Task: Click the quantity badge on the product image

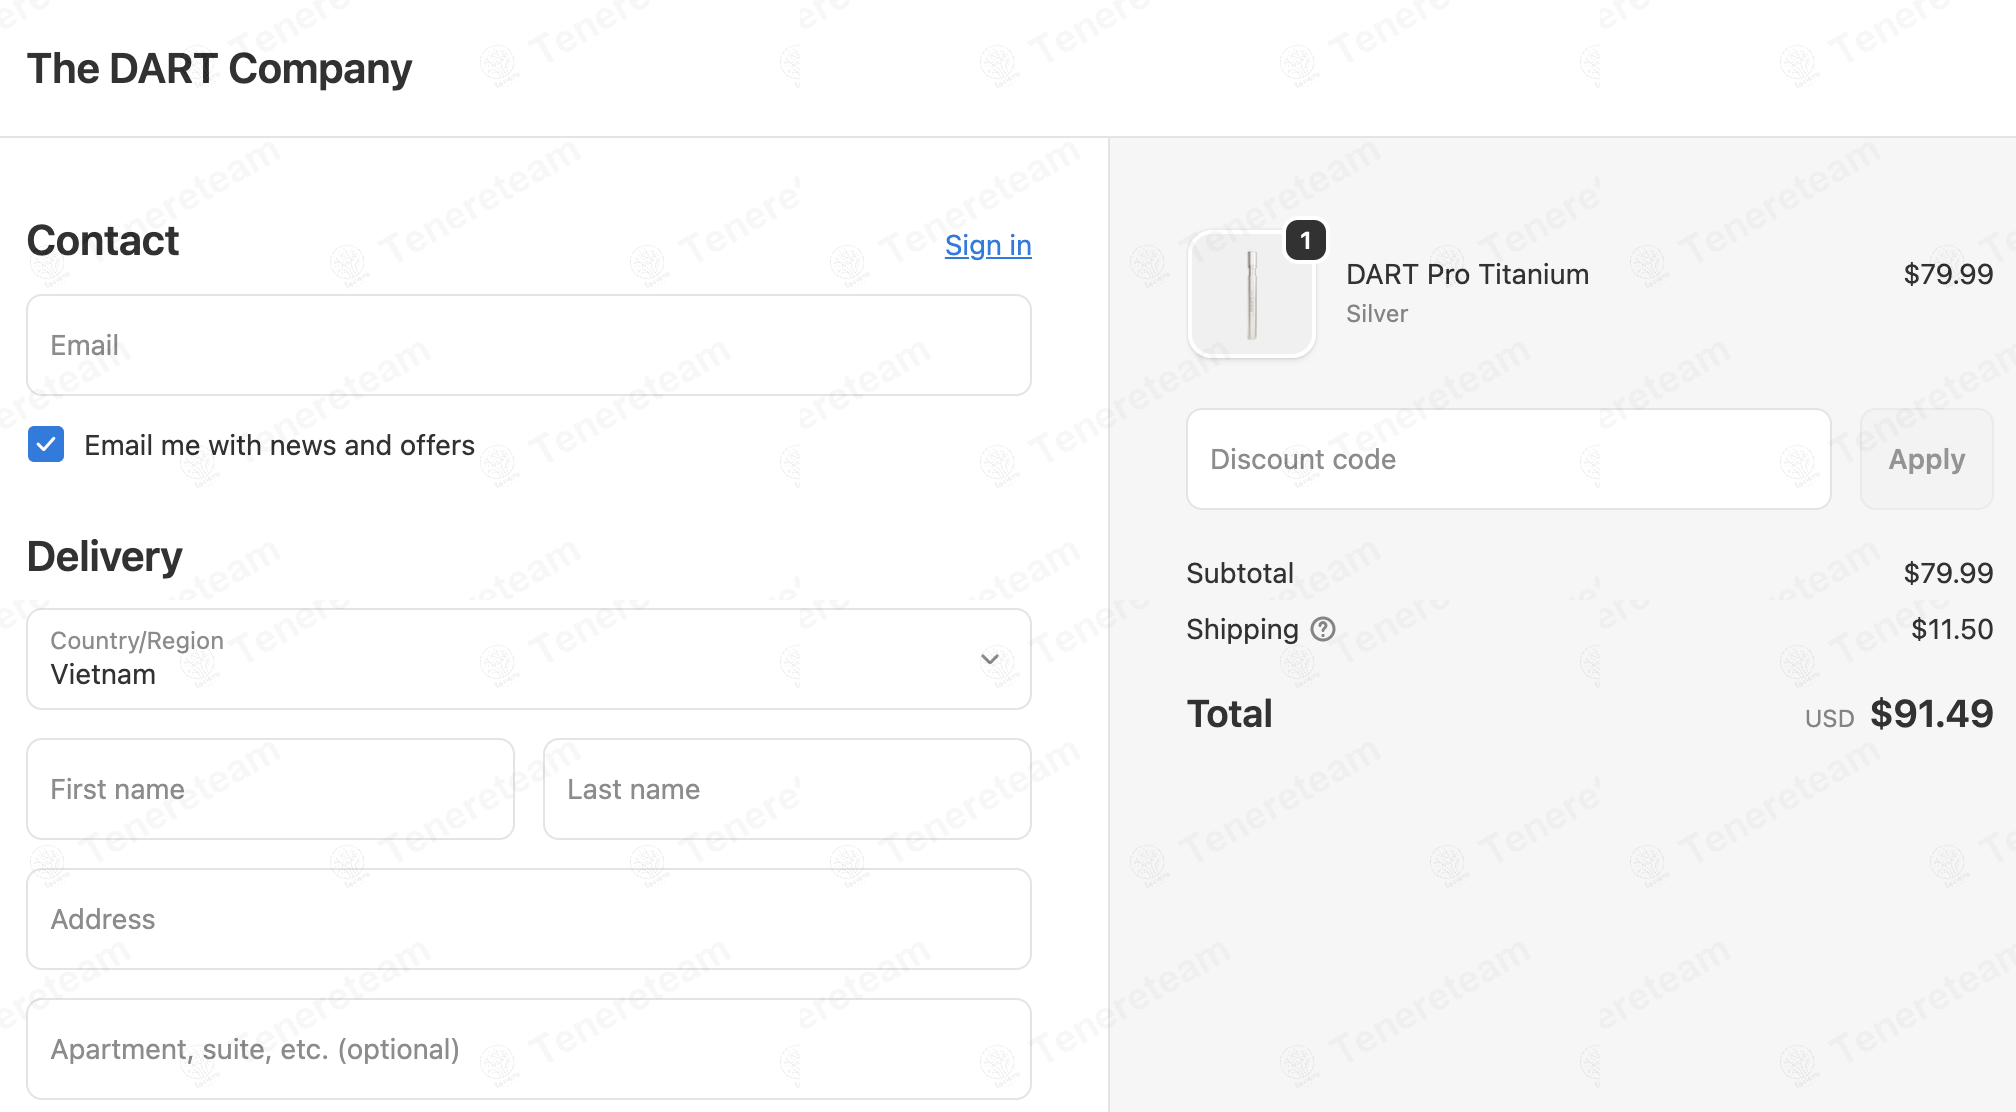Action: (1305, 241)
